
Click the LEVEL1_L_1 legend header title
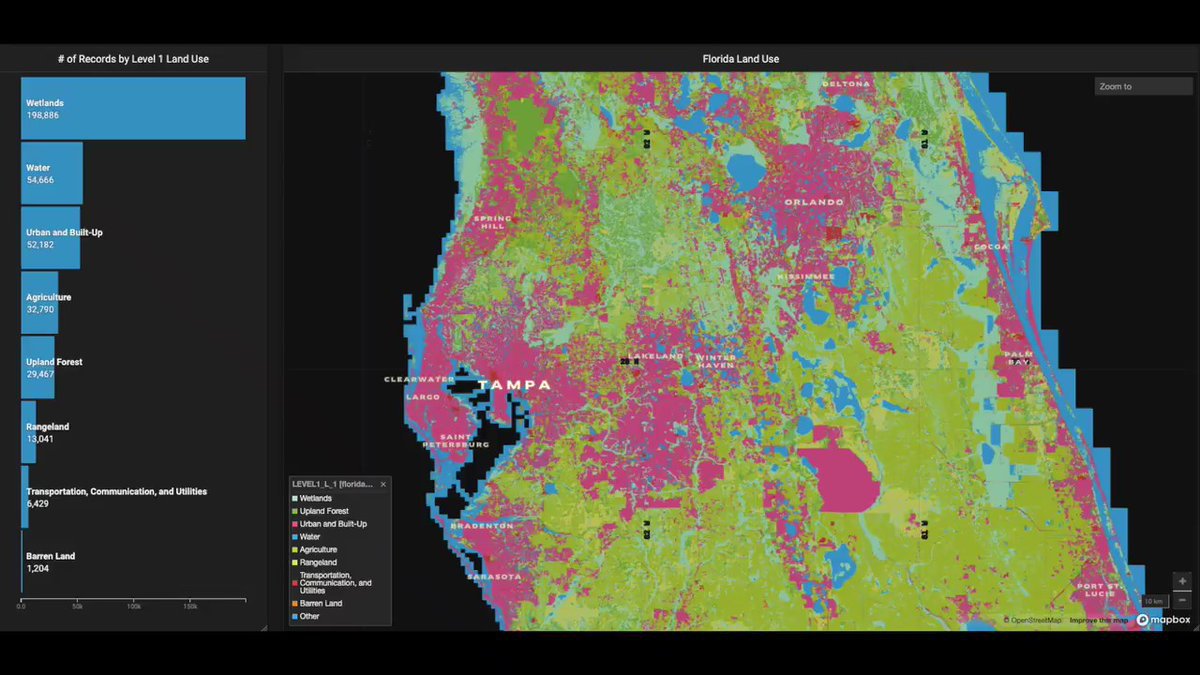tap(332, 484)
